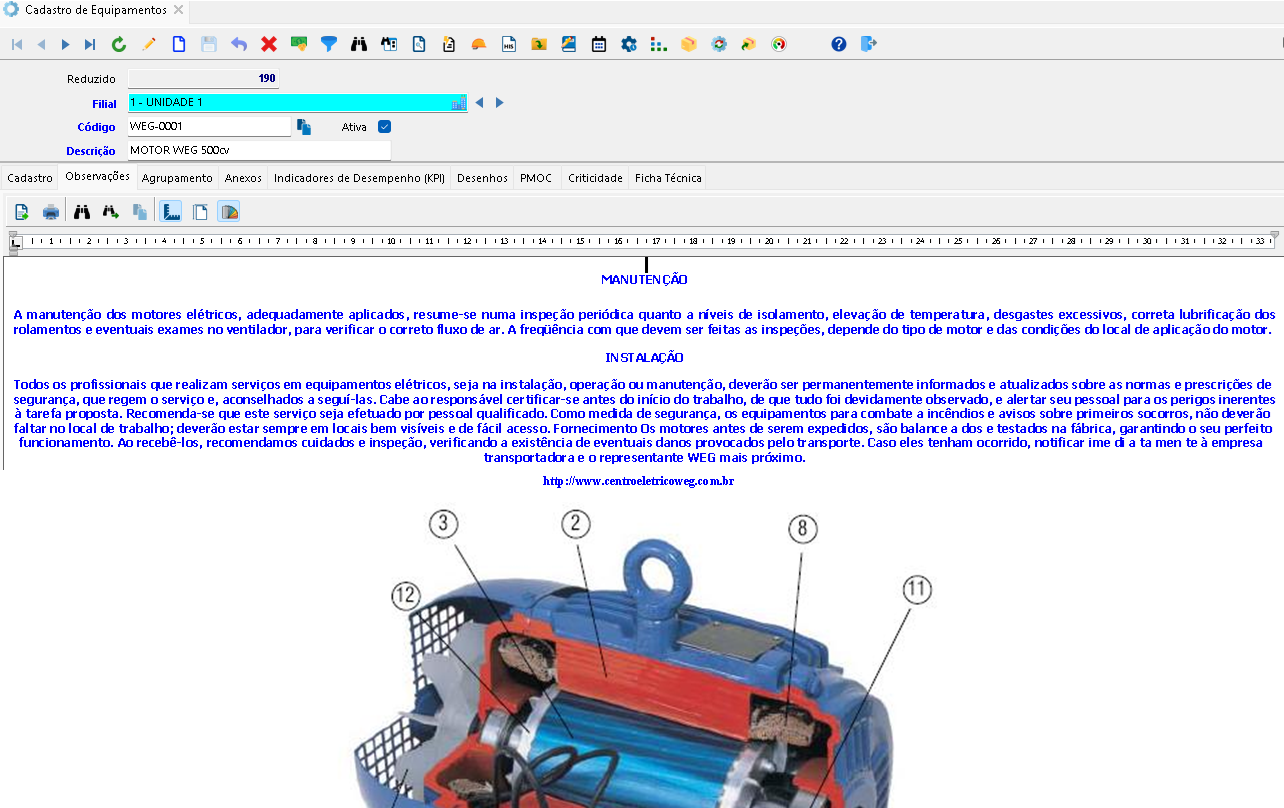Click the blue funnel filter icon

coord(329,44)
